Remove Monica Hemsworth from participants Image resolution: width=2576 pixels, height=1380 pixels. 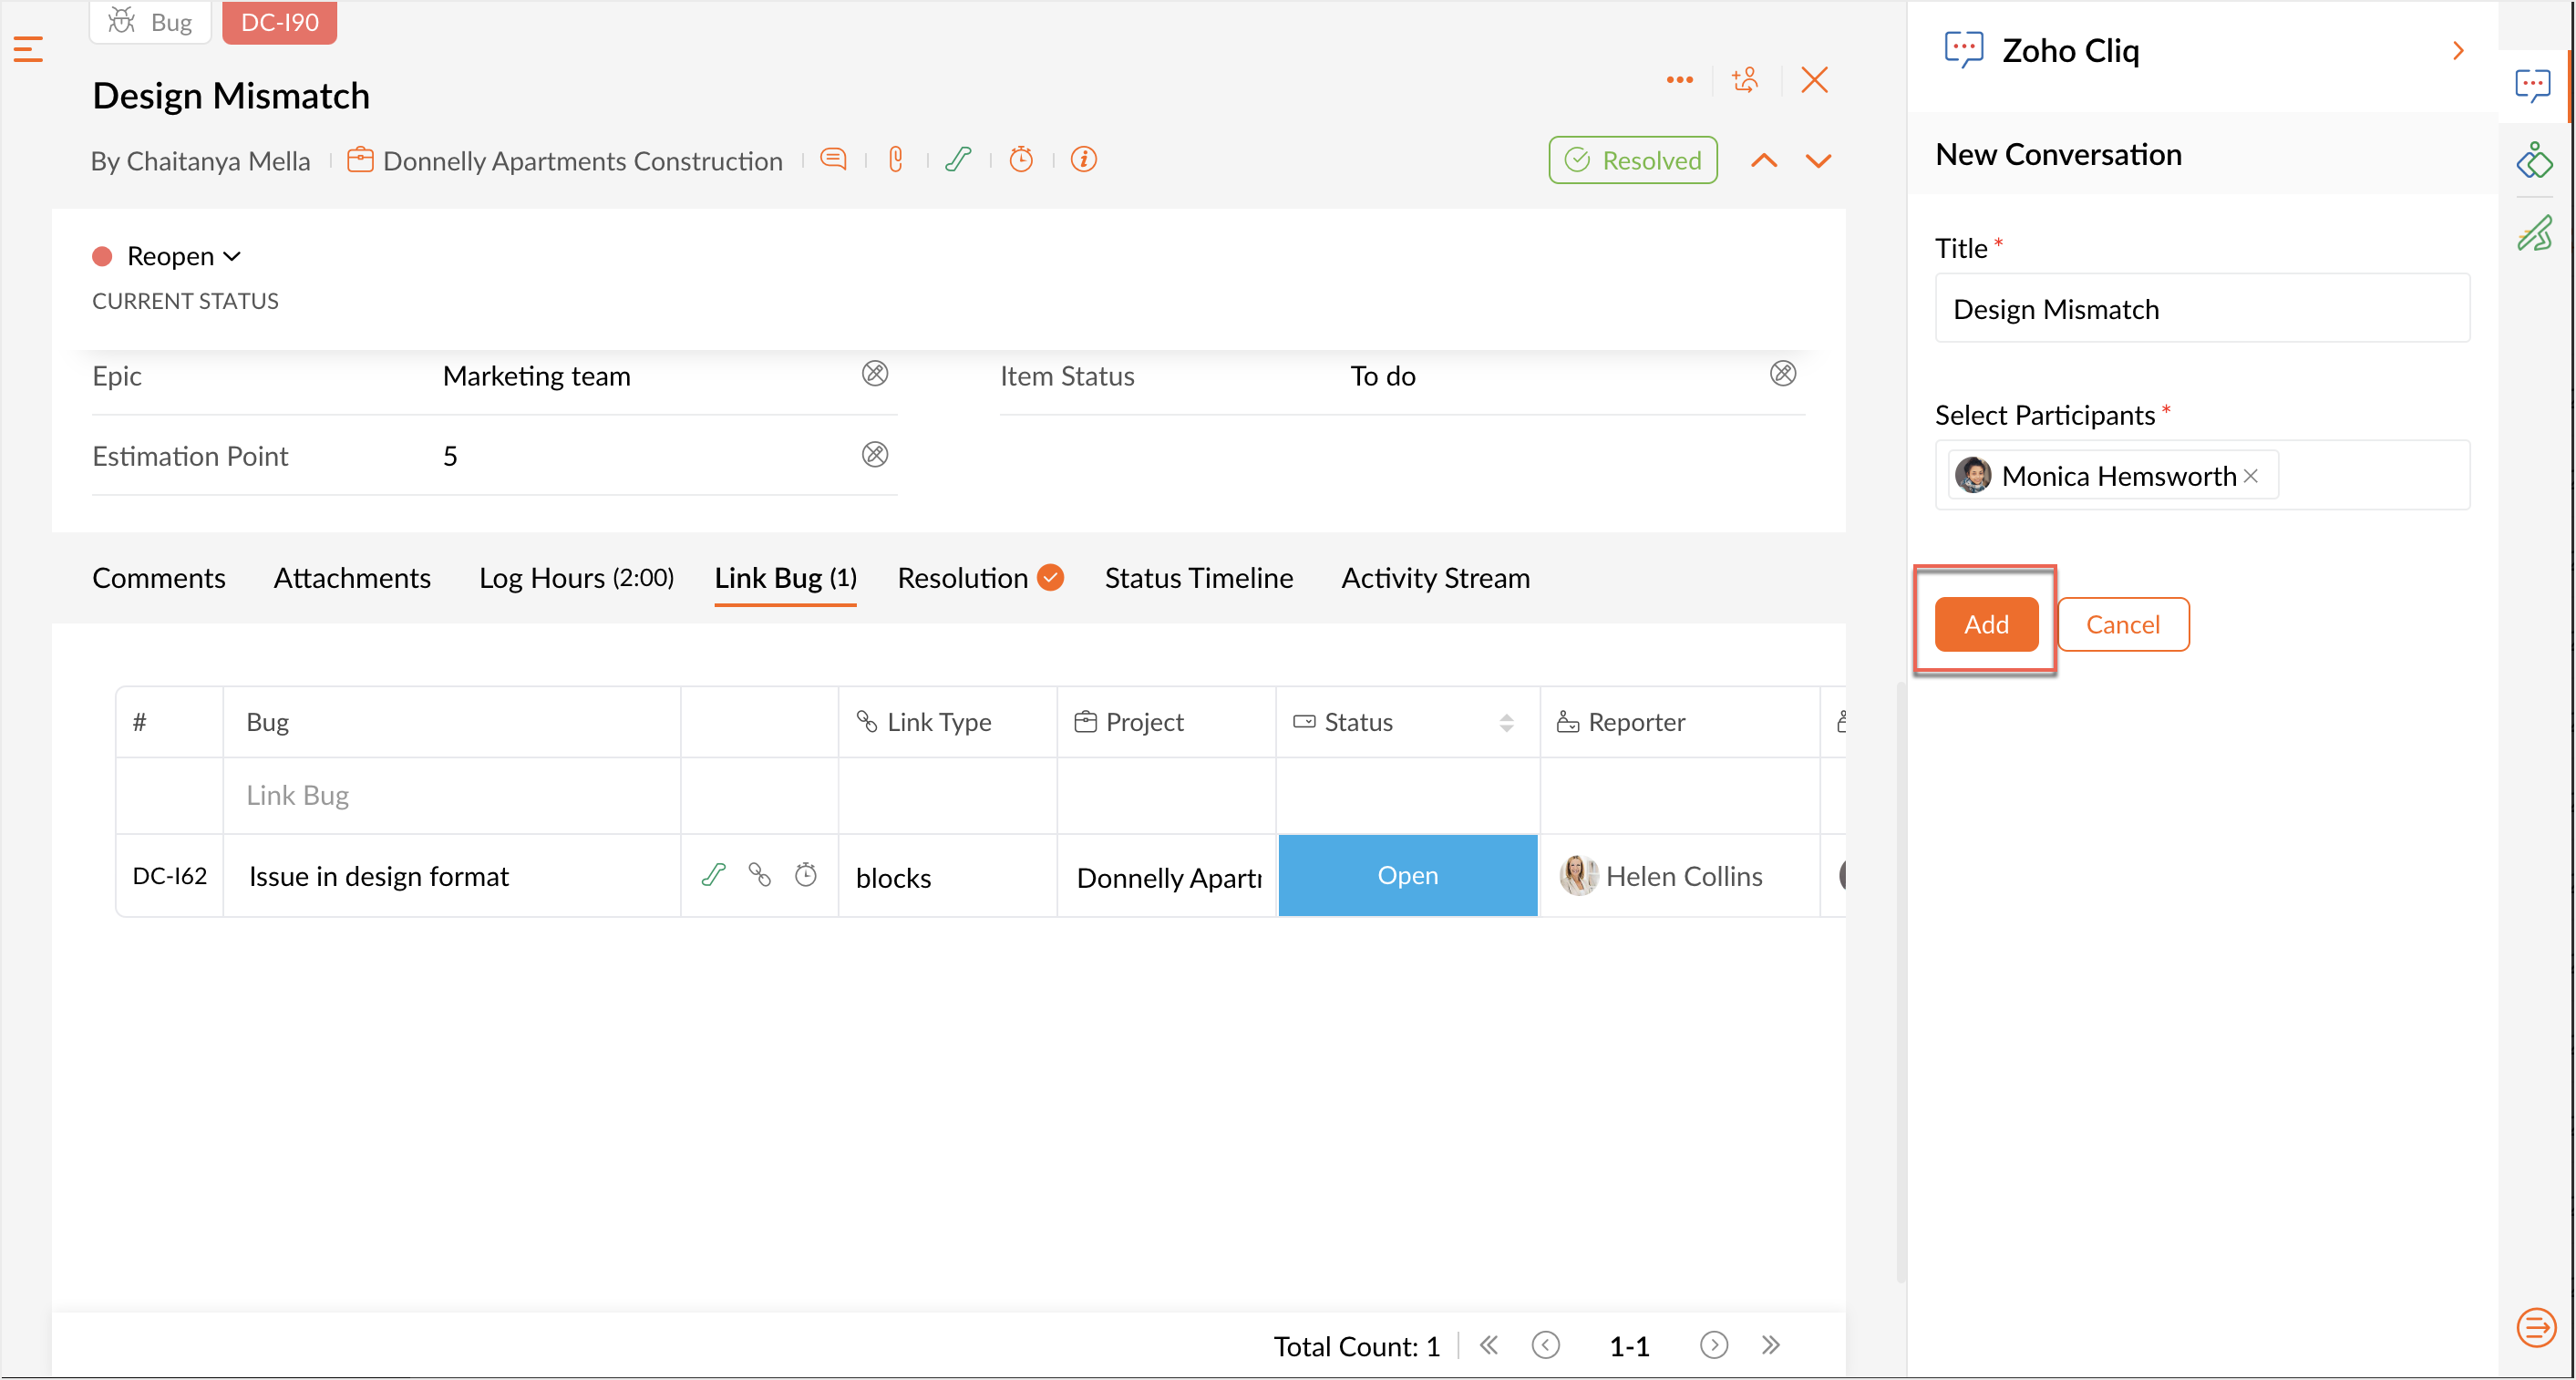click(2251, 476)
